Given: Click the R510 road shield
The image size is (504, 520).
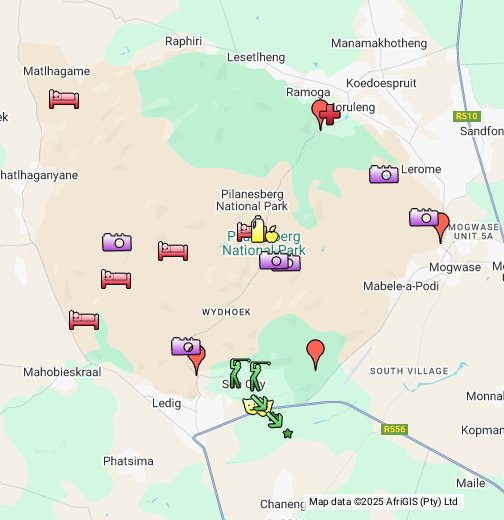Looking at the screenshot, I should pyautogui.click(x=467, y=116).
